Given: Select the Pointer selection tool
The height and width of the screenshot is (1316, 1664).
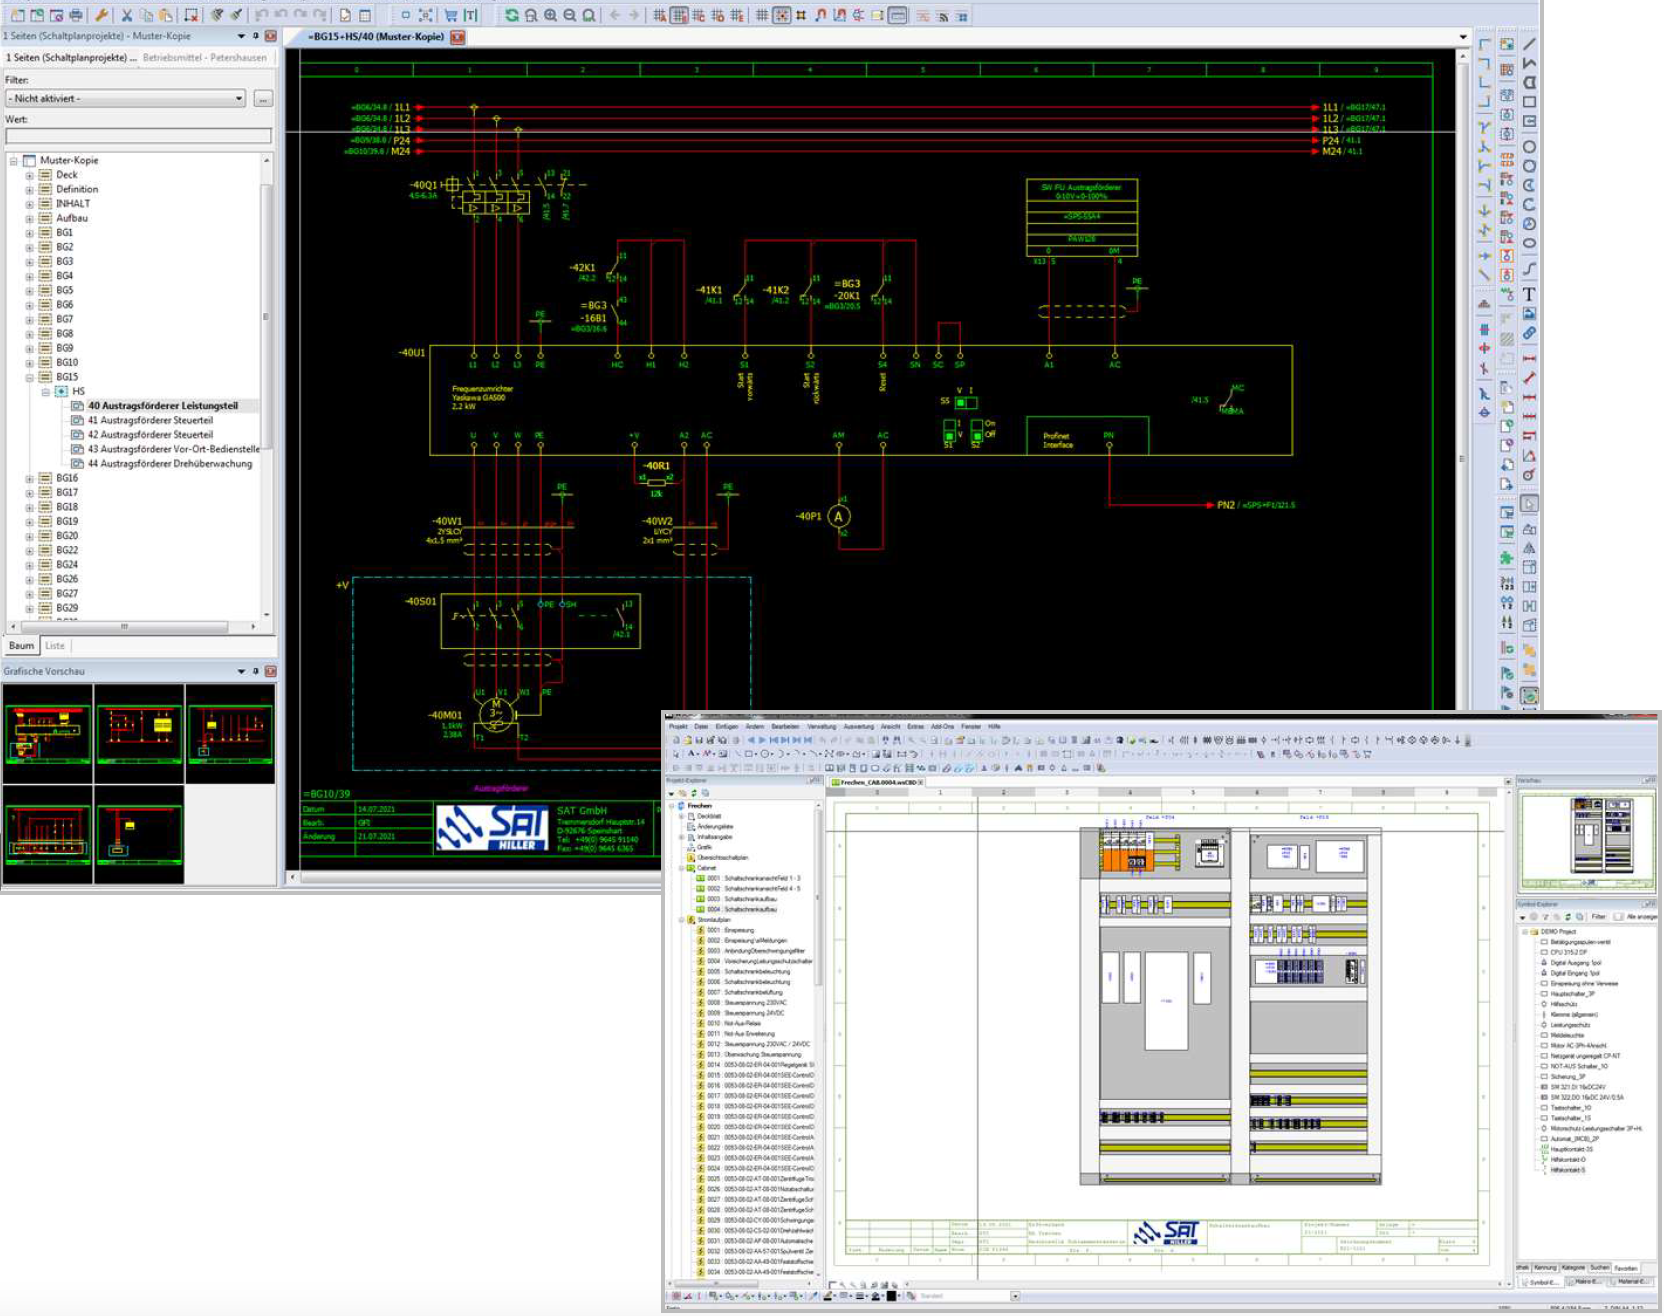Looking at the screenshot, I should point(1529,504).
